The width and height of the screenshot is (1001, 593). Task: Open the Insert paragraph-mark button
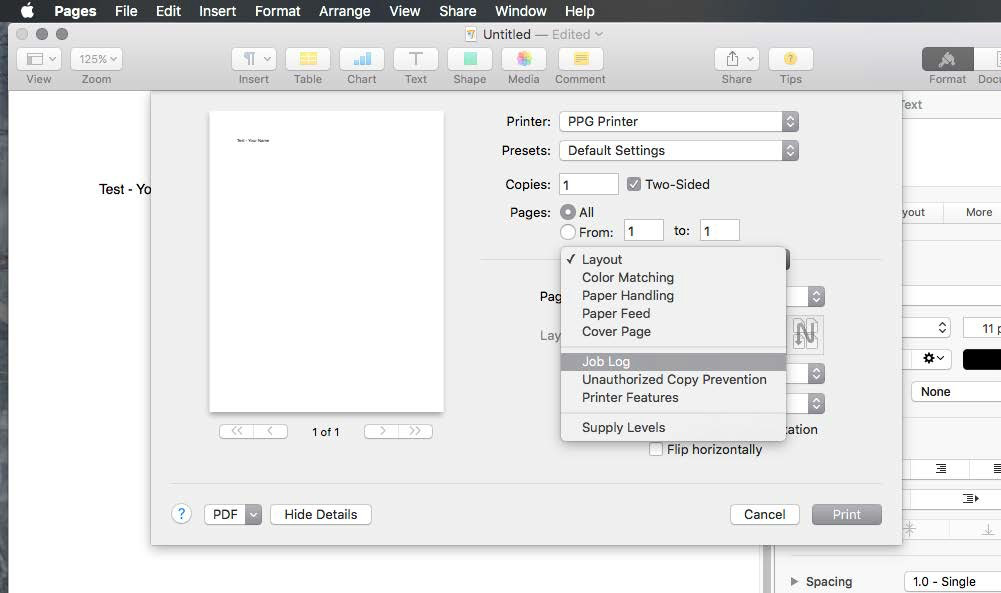[253, 59]
